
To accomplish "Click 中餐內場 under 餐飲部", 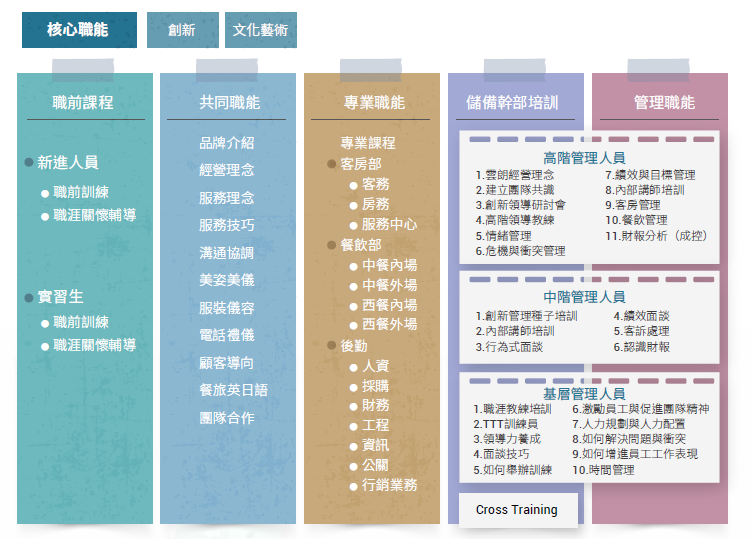I will tap(389, 265).
